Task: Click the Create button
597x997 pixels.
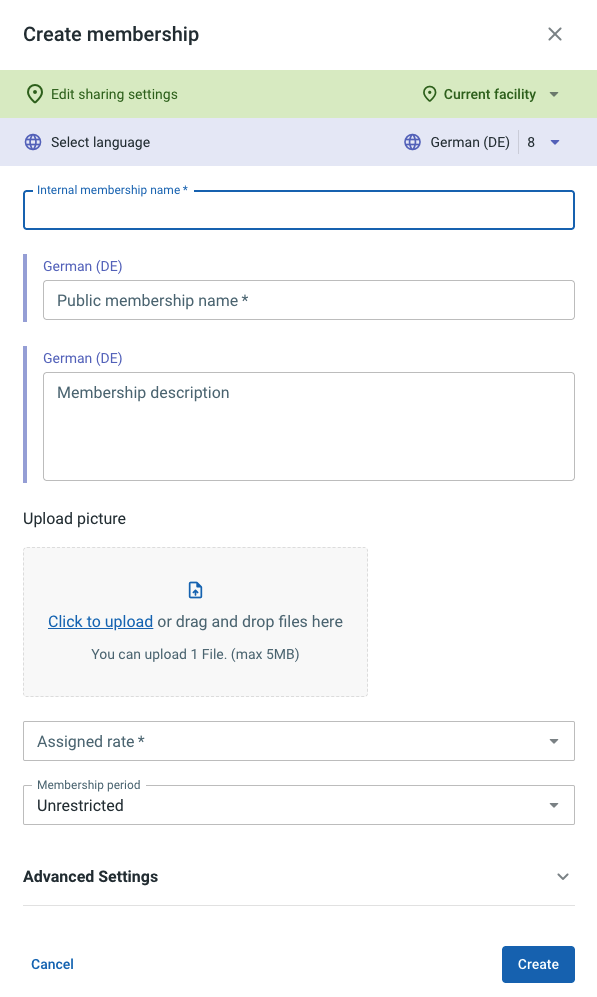Action: (538, 964)
